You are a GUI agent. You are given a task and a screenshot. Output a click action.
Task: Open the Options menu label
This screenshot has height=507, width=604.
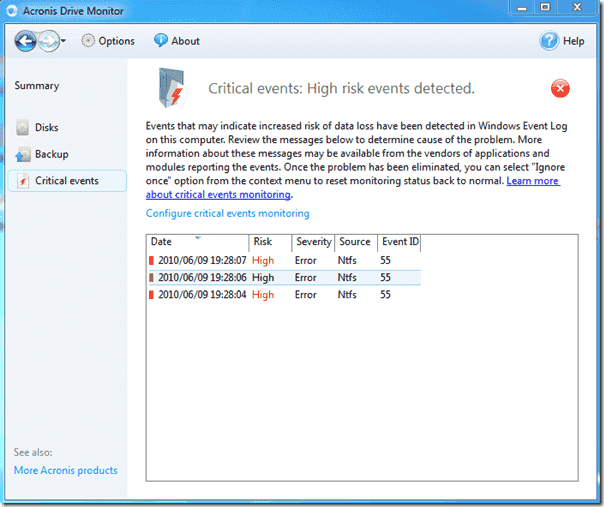pyautogui.click(x=116, y=41)
